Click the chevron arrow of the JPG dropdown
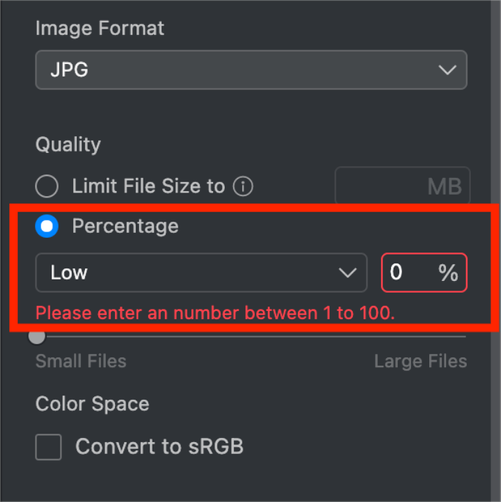 [447, 70]
